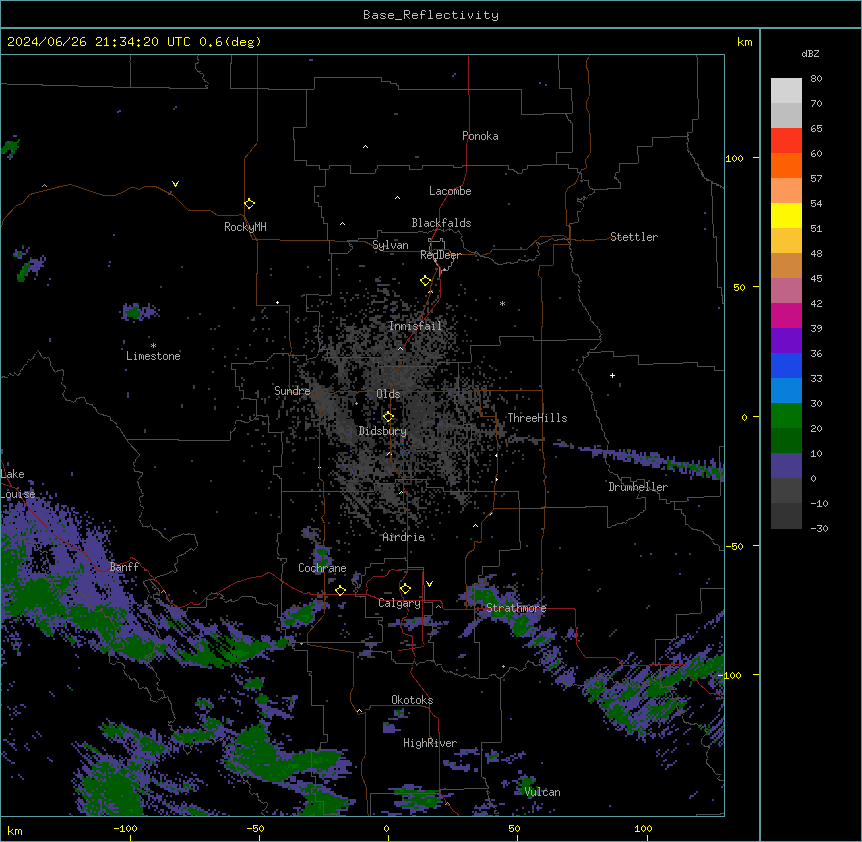The height and width of the screenshot is (842, 862).
Task: Click the dBZ legend heading
Action: 810,53
